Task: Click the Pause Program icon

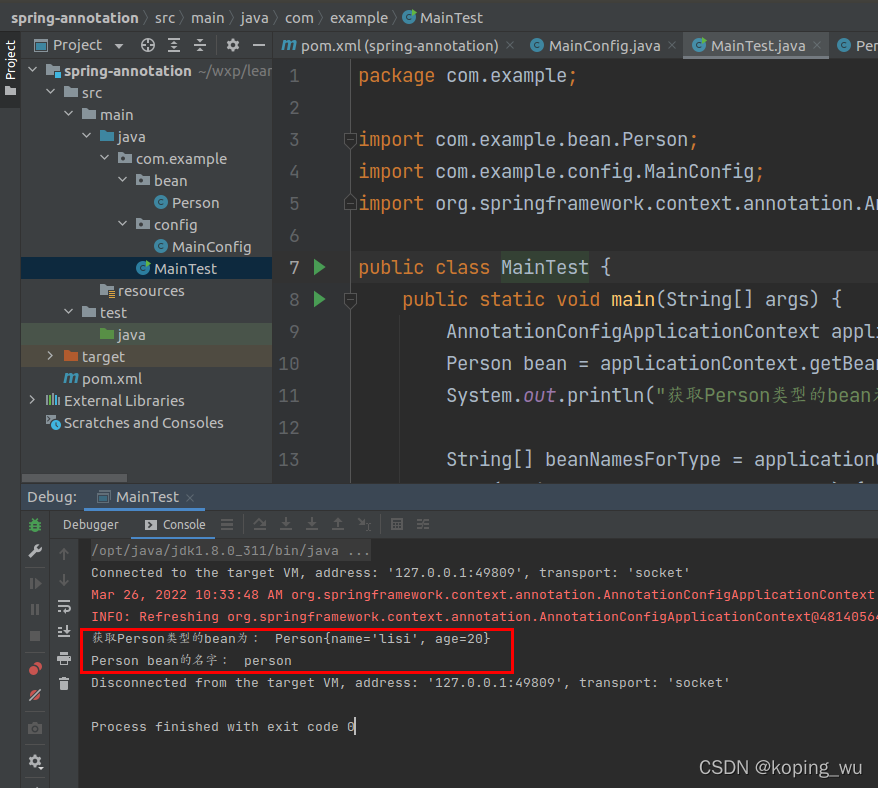Action: 35,609
